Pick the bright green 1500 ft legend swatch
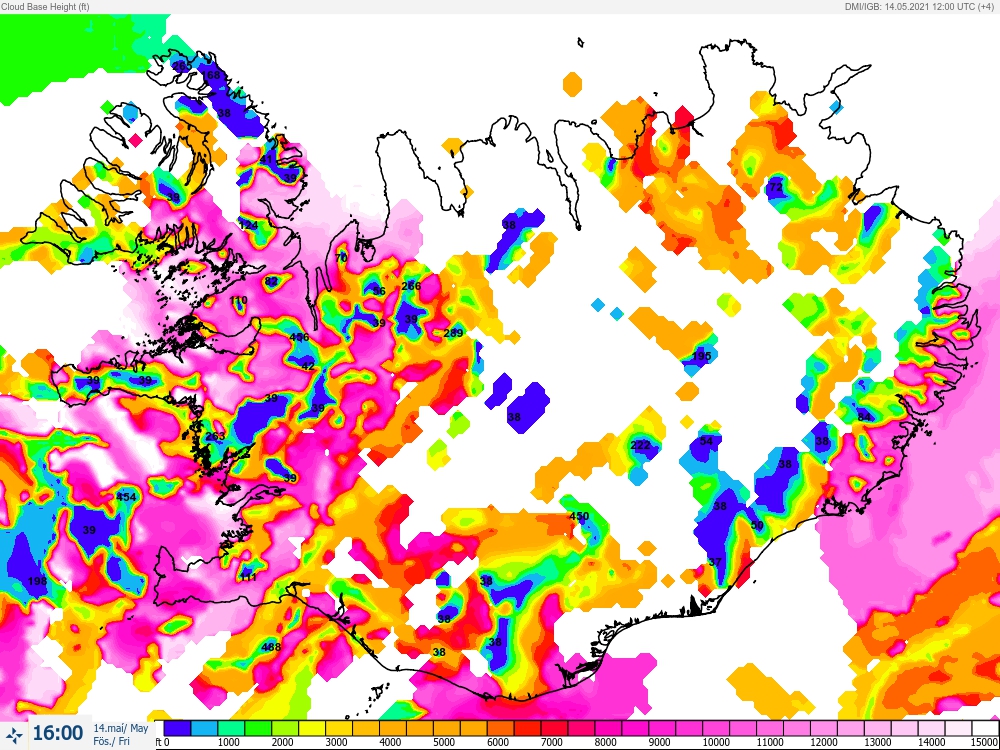This screenshot has height=750, width=1000. click(258, 728)
